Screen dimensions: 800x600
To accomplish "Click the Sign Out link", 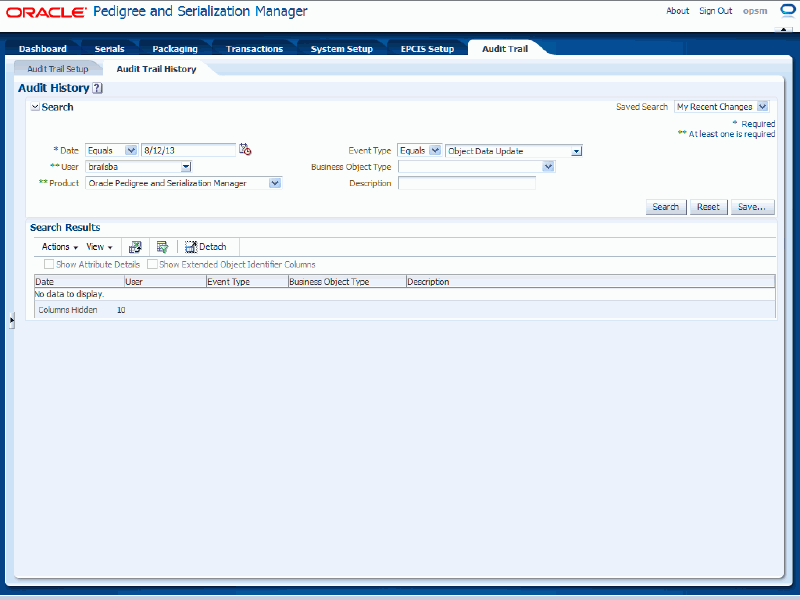I will click(x=715, y=11).
